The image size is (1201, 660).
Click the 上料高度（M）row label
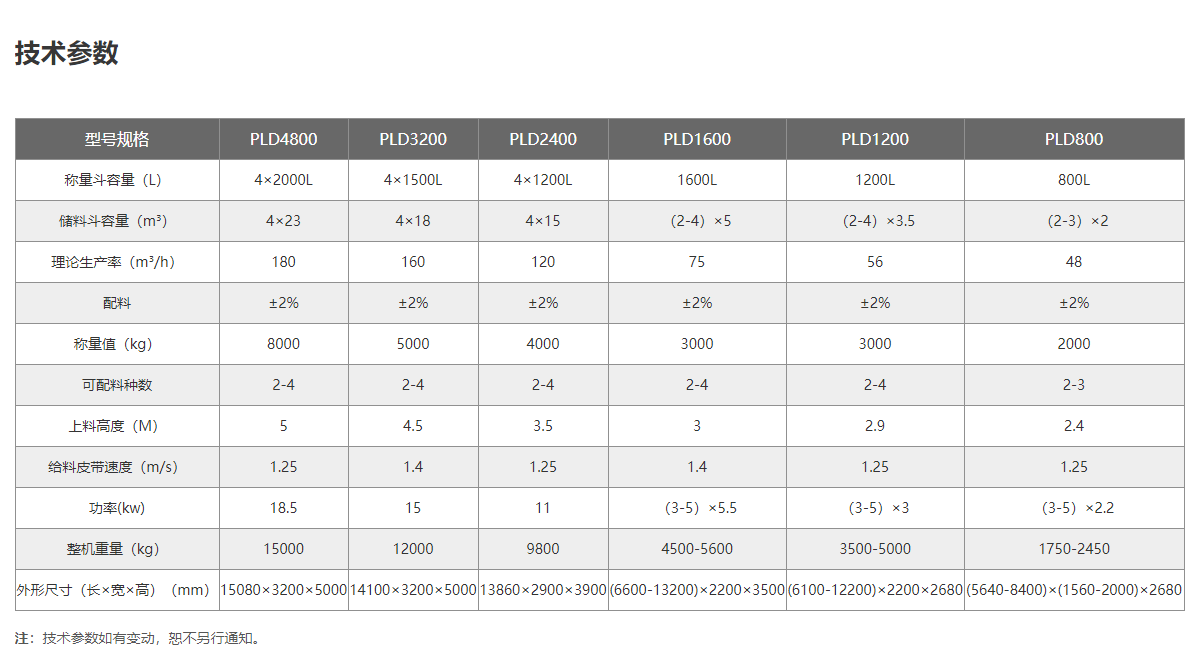[x=117, y=426]
